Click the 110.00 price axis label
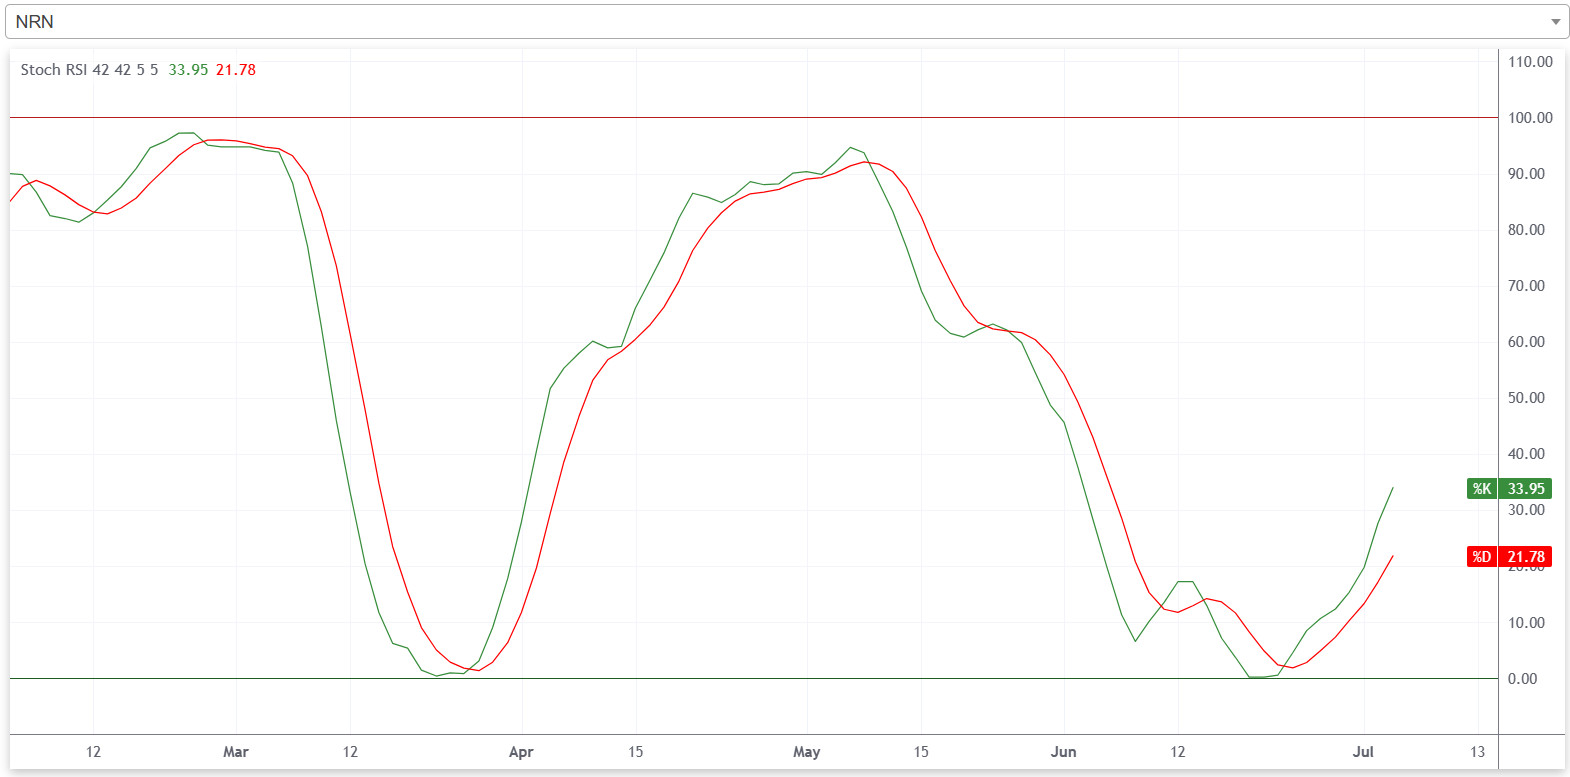The height and width of the screenshot is (777, 1570). [1530, 62]
